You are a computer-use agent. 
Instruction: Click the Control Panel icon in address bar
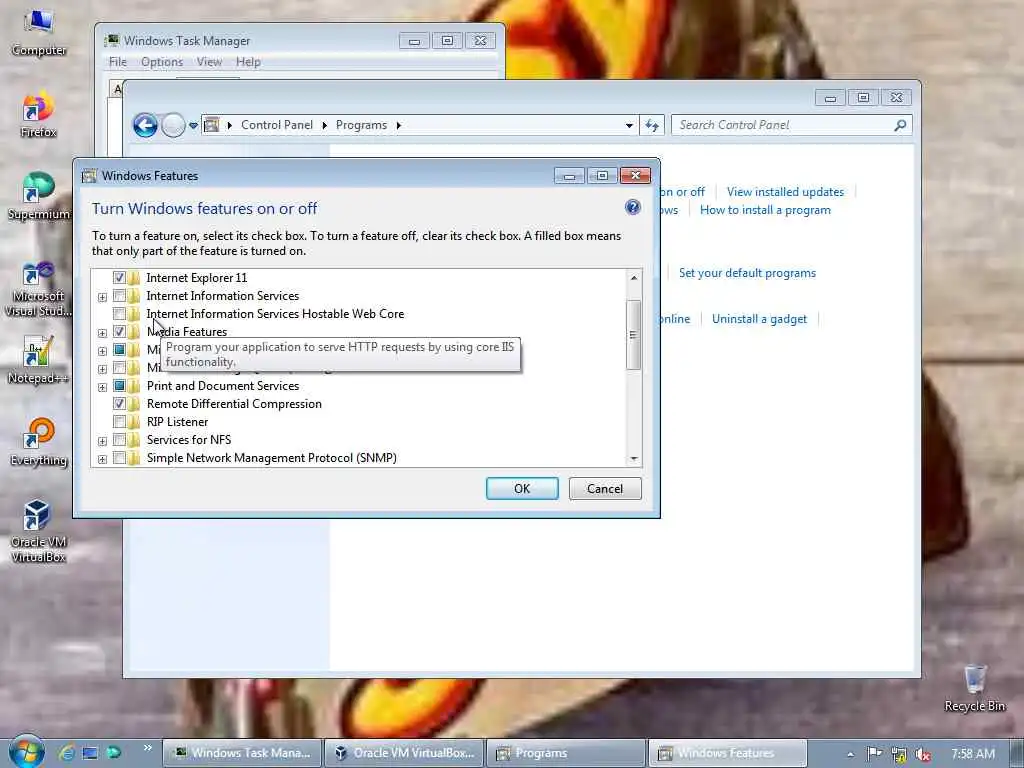[212, 125]
